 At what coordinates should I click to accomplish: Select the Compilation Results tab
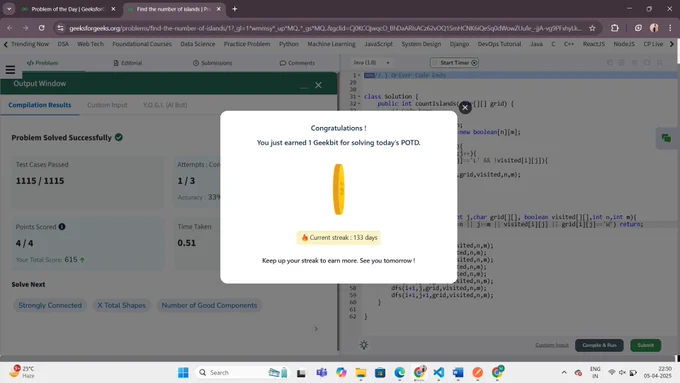pyautogui.click(x=39, y=105)
